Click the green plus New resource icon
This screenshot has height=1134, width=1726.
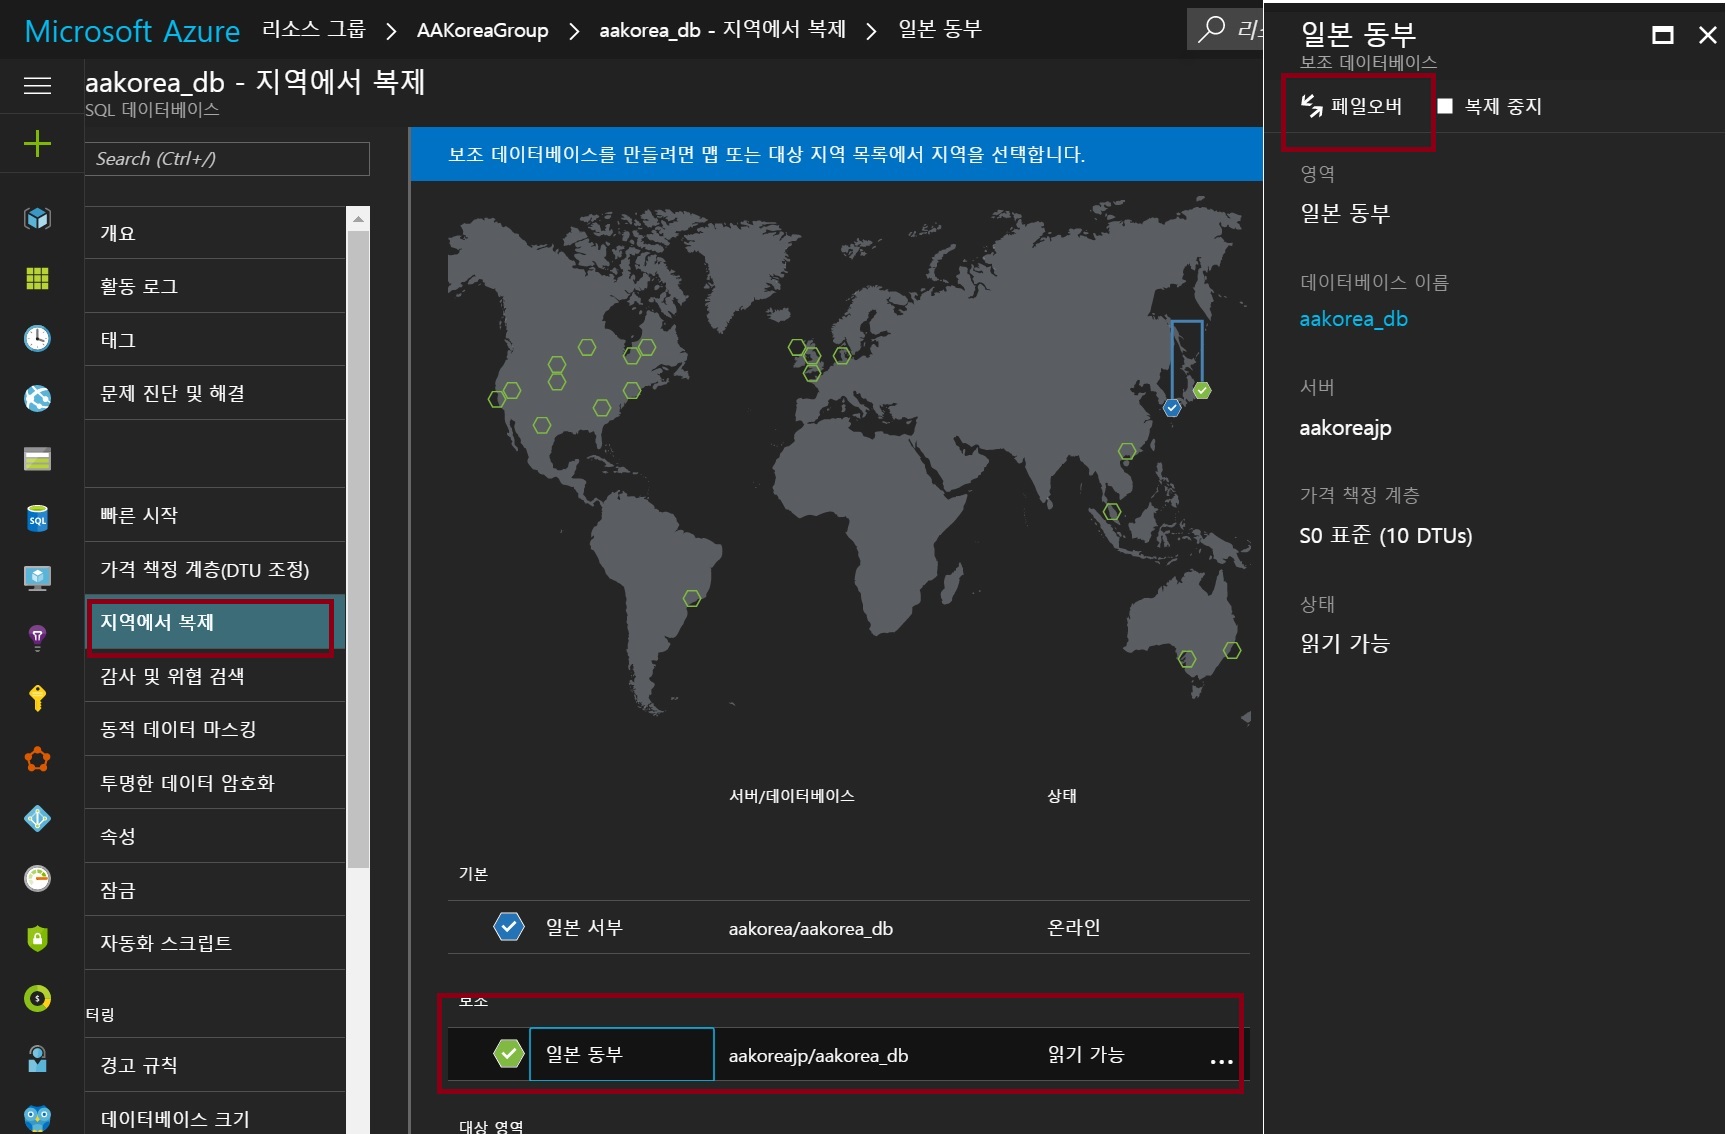coord(37,143)
